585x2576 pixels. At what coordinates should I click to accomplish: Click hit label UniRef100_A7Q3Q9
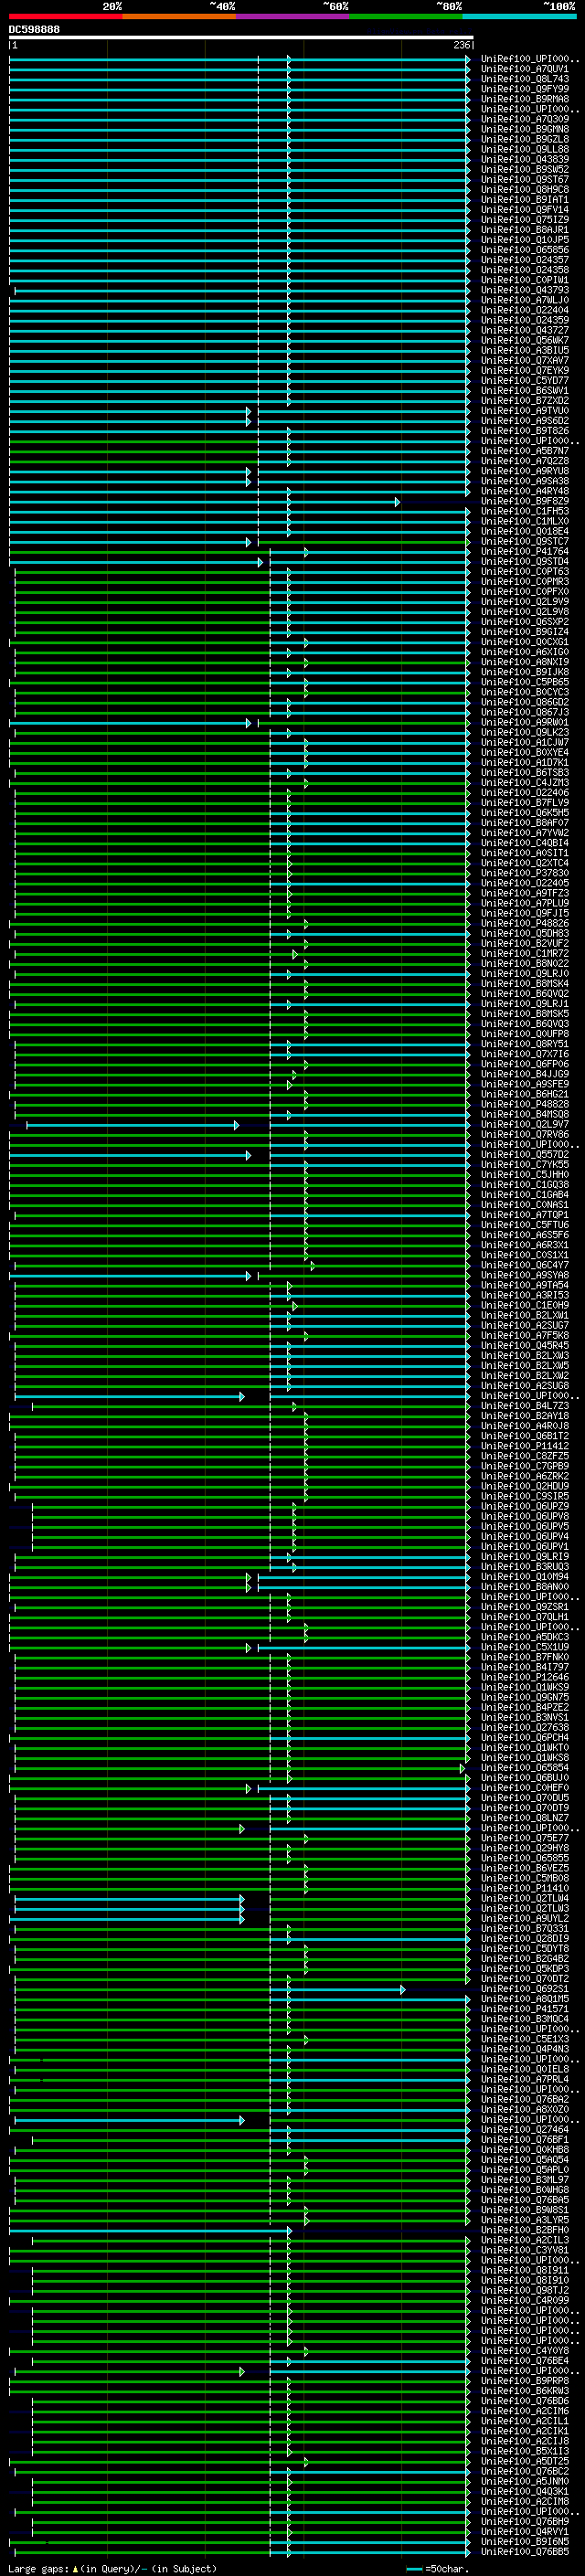tap(525, 120)
